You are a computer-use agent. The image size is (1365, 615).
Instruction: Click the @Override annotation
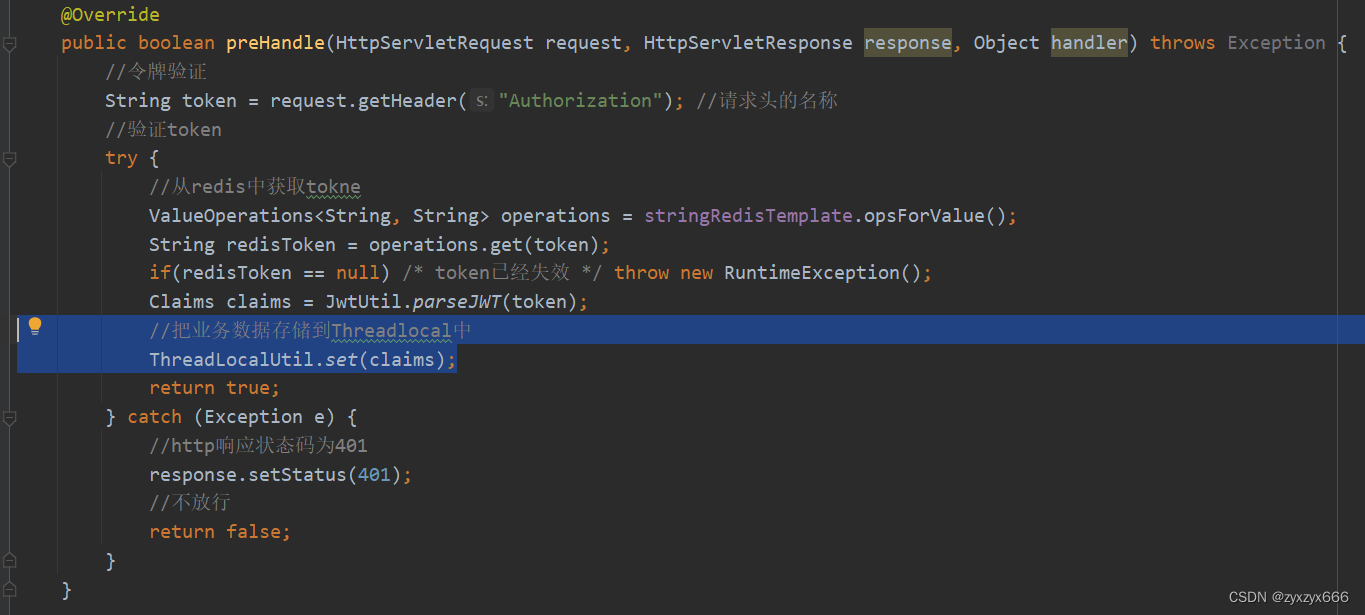pos(109,14)
